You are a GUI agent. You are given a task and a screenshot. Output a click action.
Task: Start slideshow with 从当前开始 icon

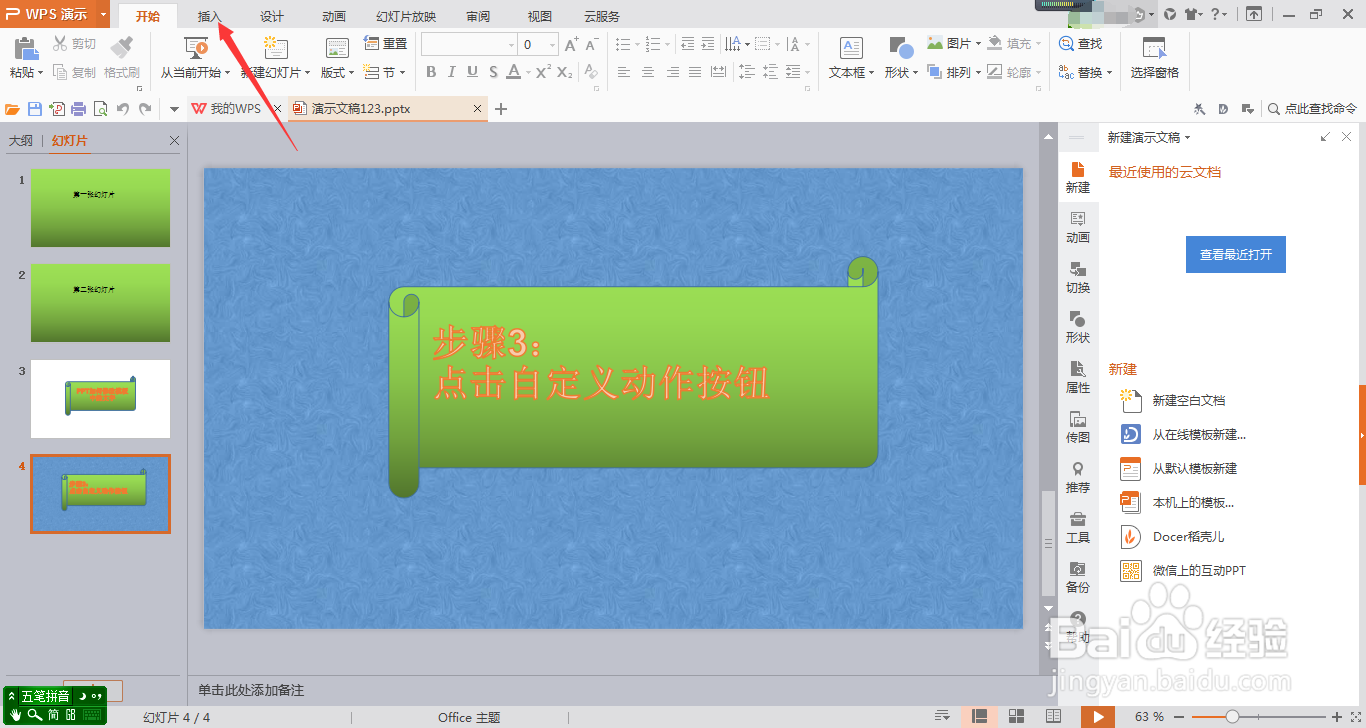tap(196, 48)
